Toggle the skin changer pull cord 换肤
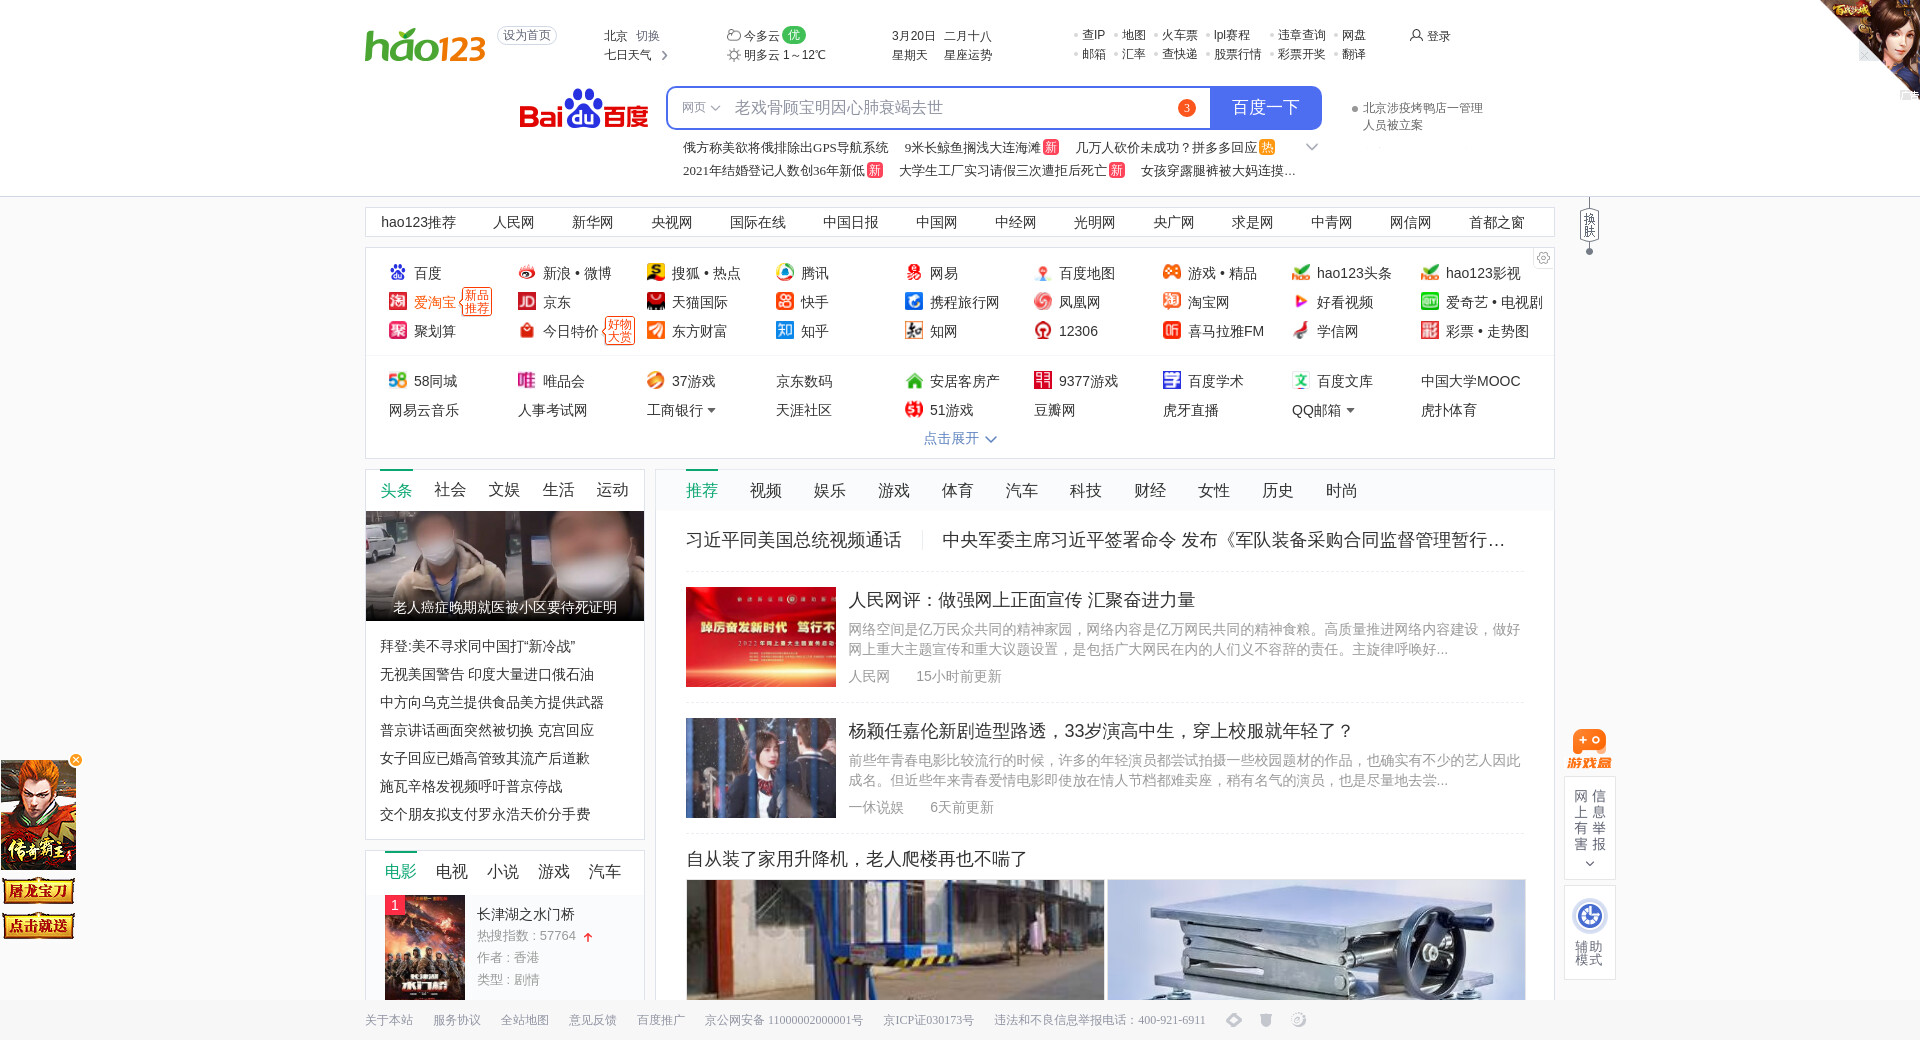Viewport: 1920px width, 1040px height. (1589, 226)
